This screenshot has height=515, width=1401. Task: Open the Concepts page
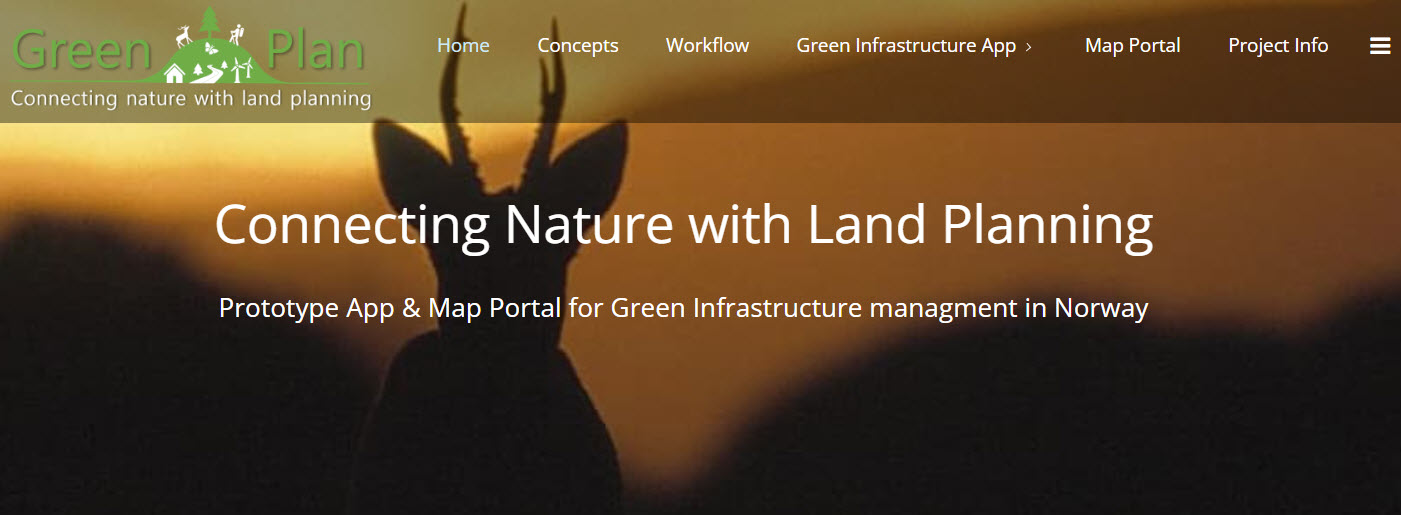(577, 46)
